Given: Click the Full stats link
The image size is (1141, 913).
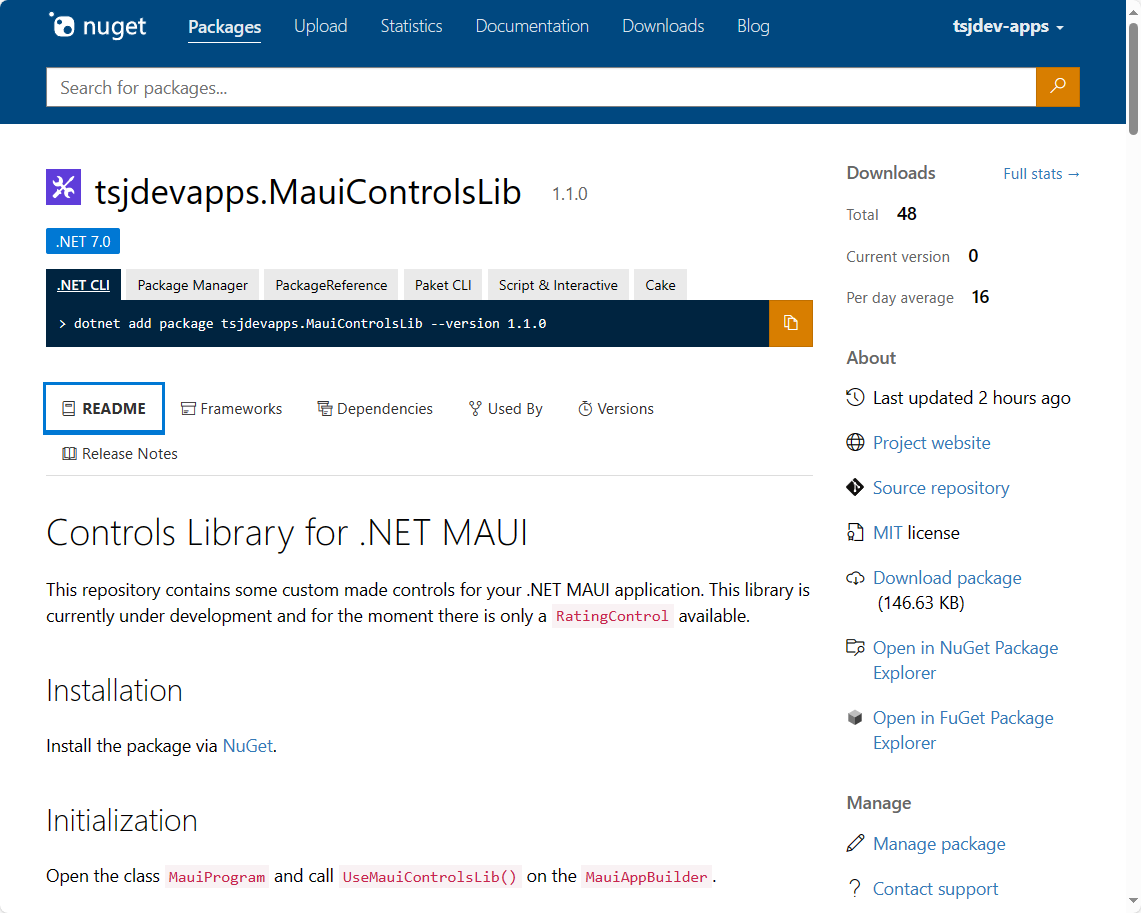Looking at the screenshot, I should (x=1041, y=174).
